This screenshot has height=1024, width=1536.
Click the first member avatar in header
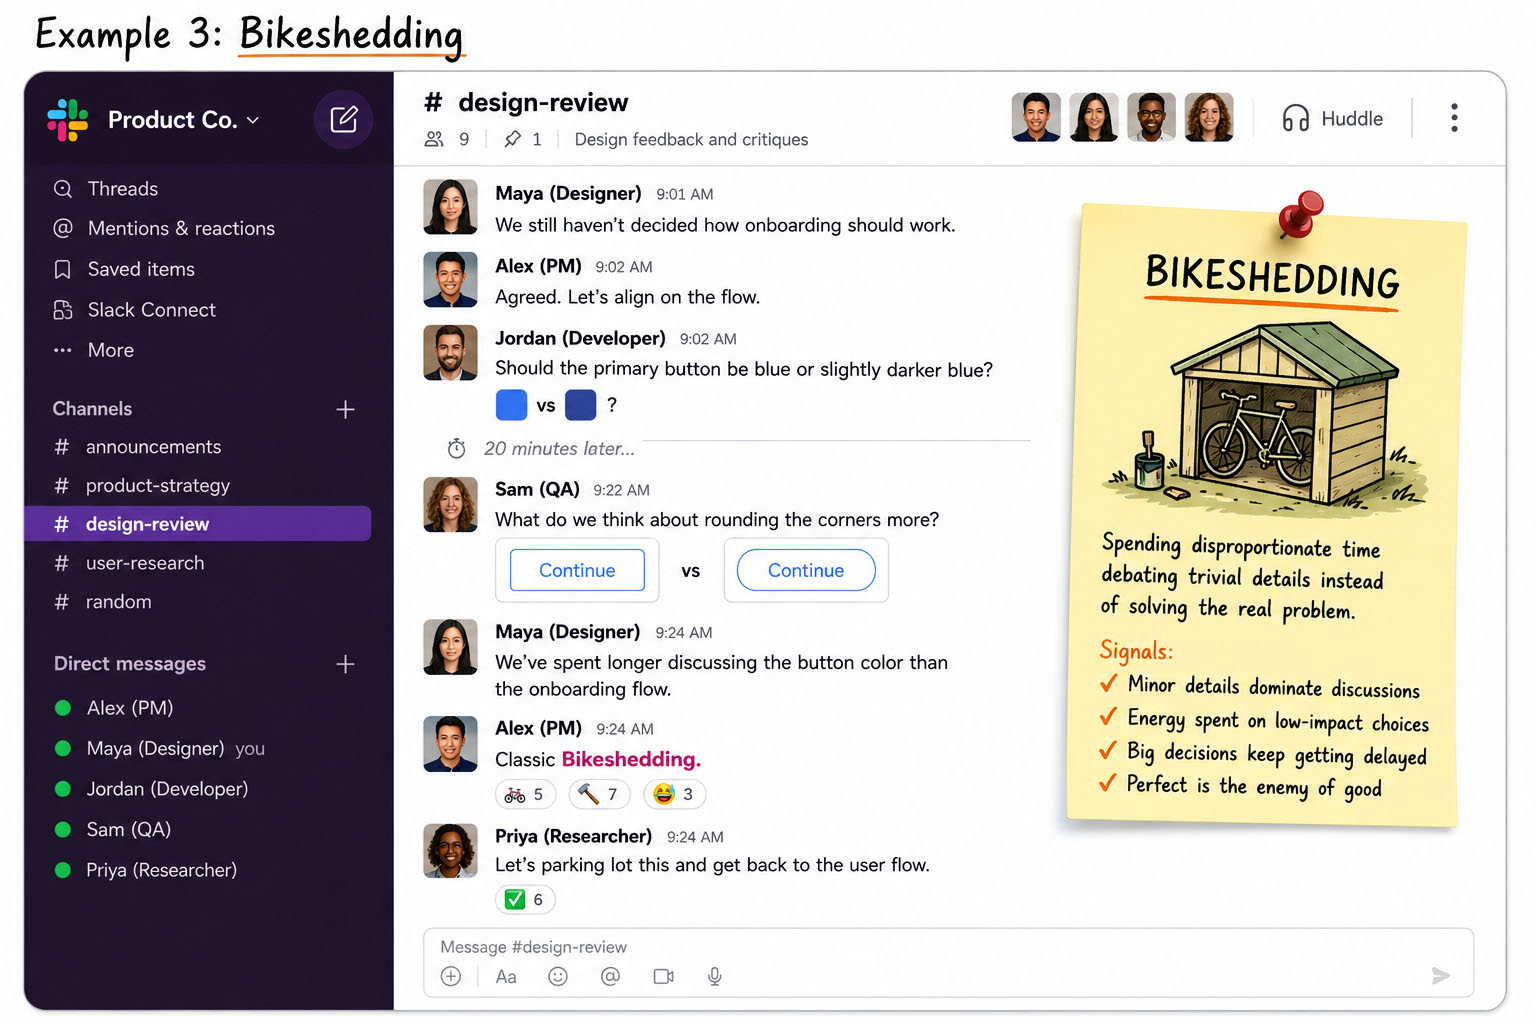click(1036, 118)
